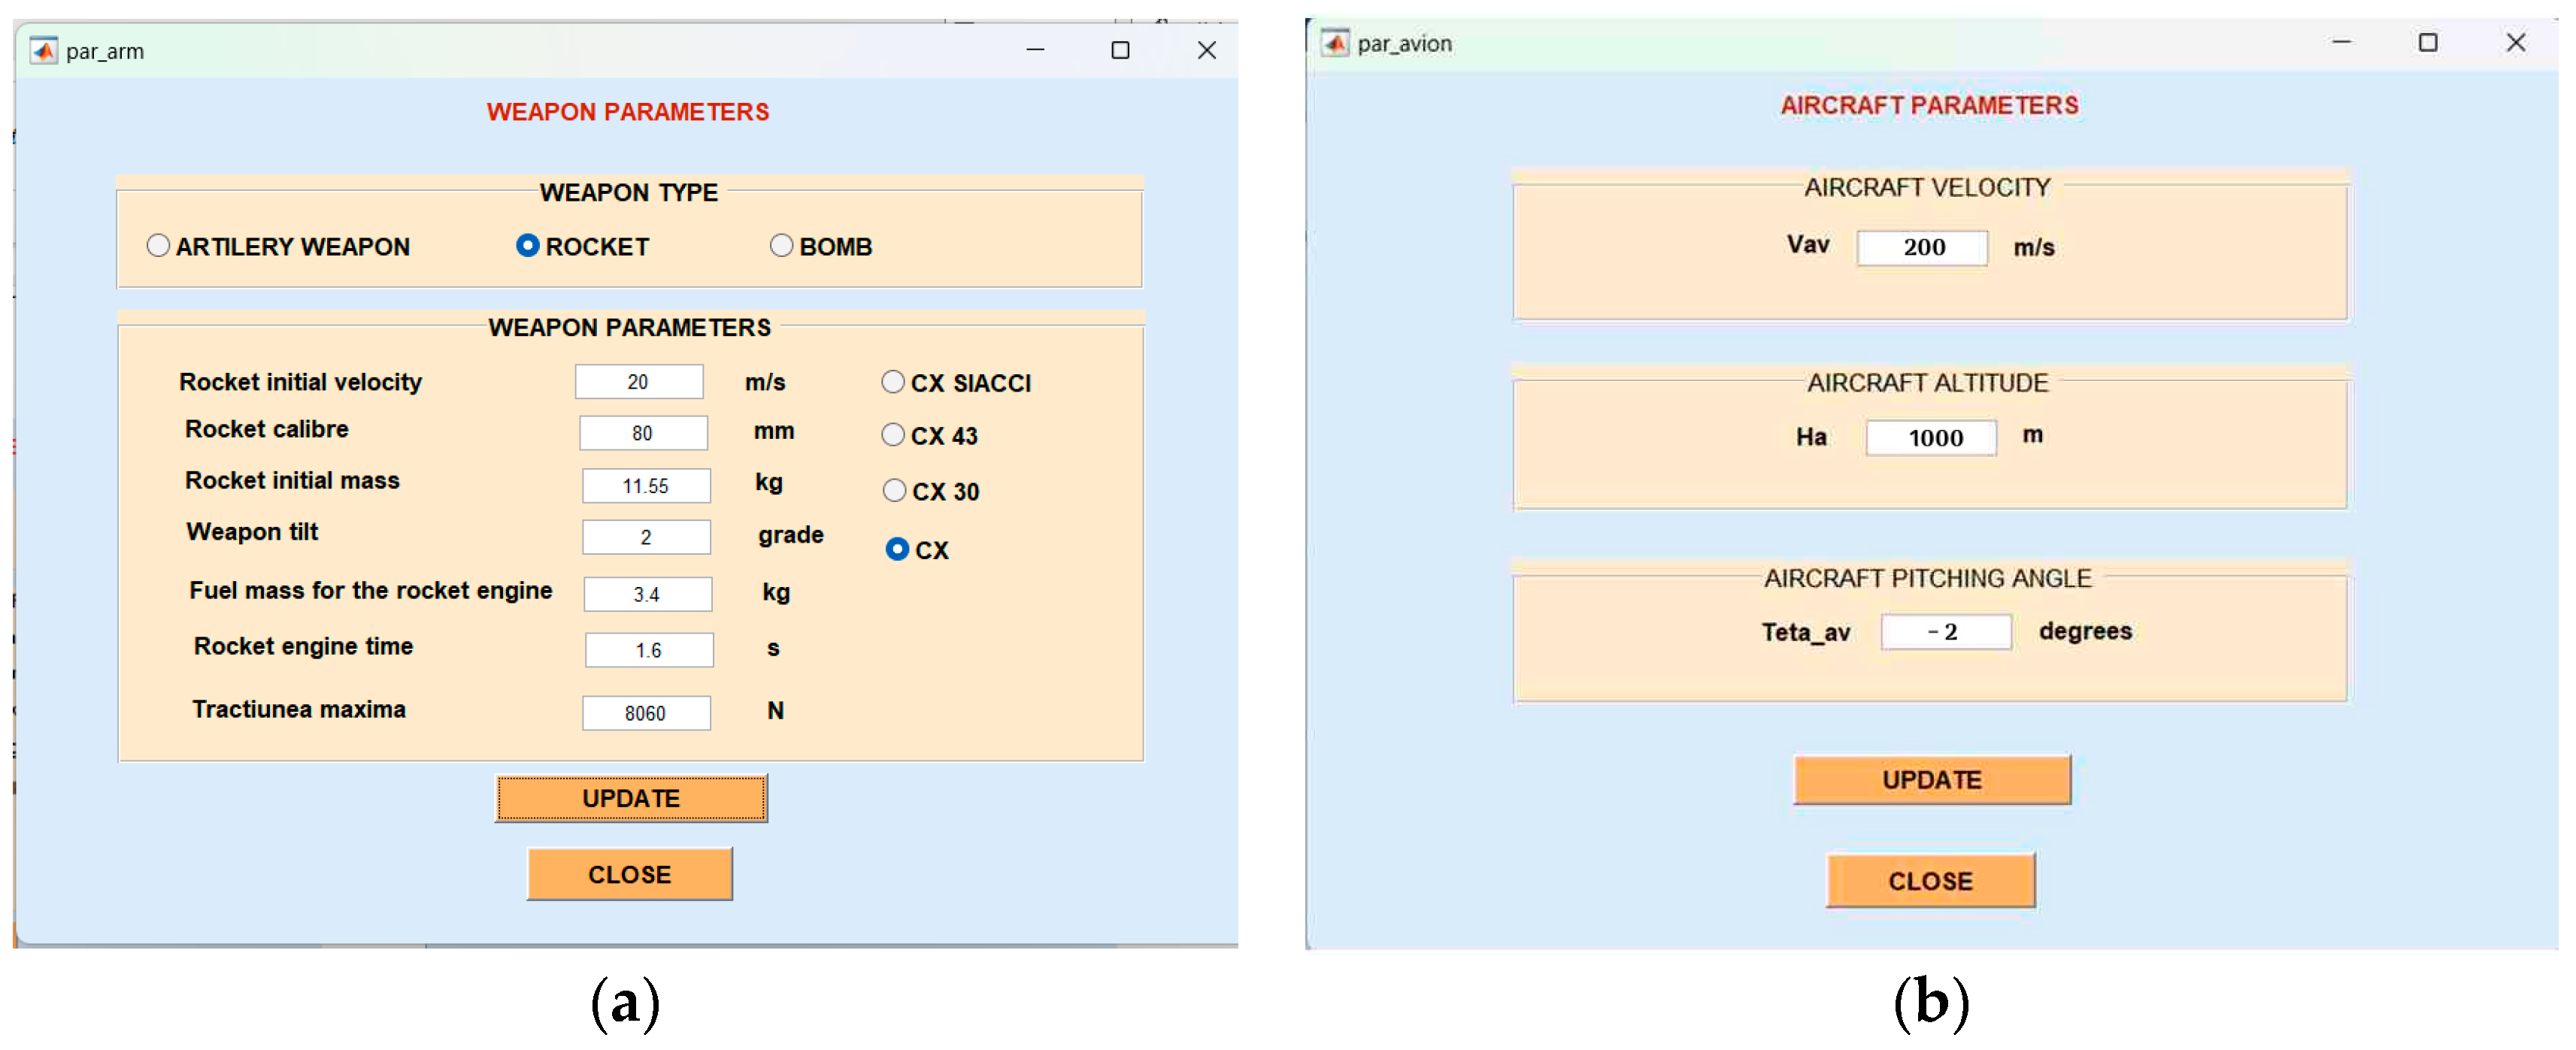Image resolution: width=2576 pixels, height=1050 pixels.
Task: Close the par_avion window with X
Action: coord(2515,43)
